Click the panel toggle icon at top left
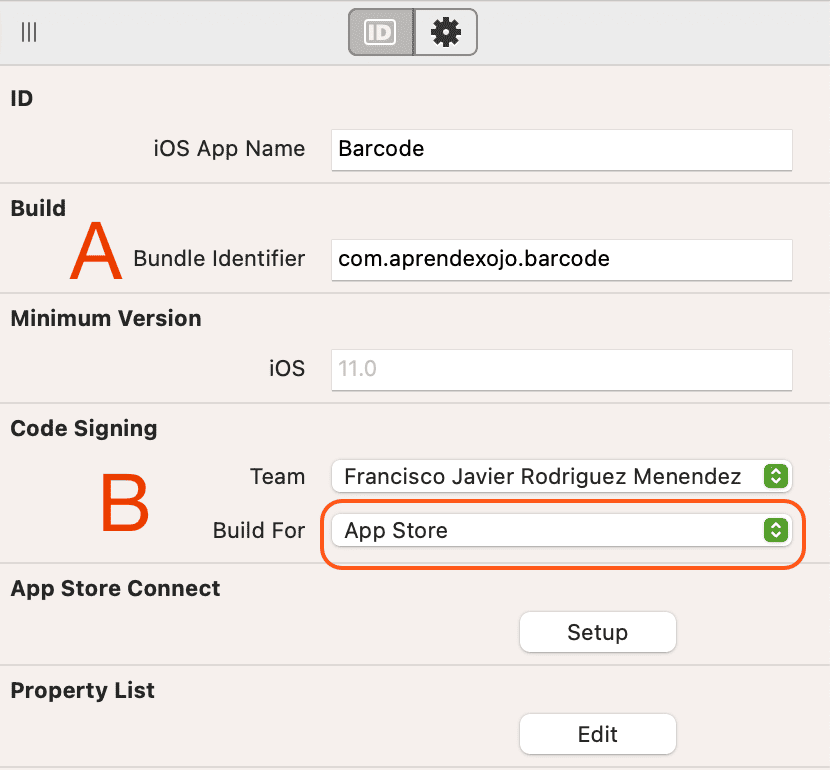Image resolution: width=830 pixels, height=770 pixels. (x=28, y=31)
